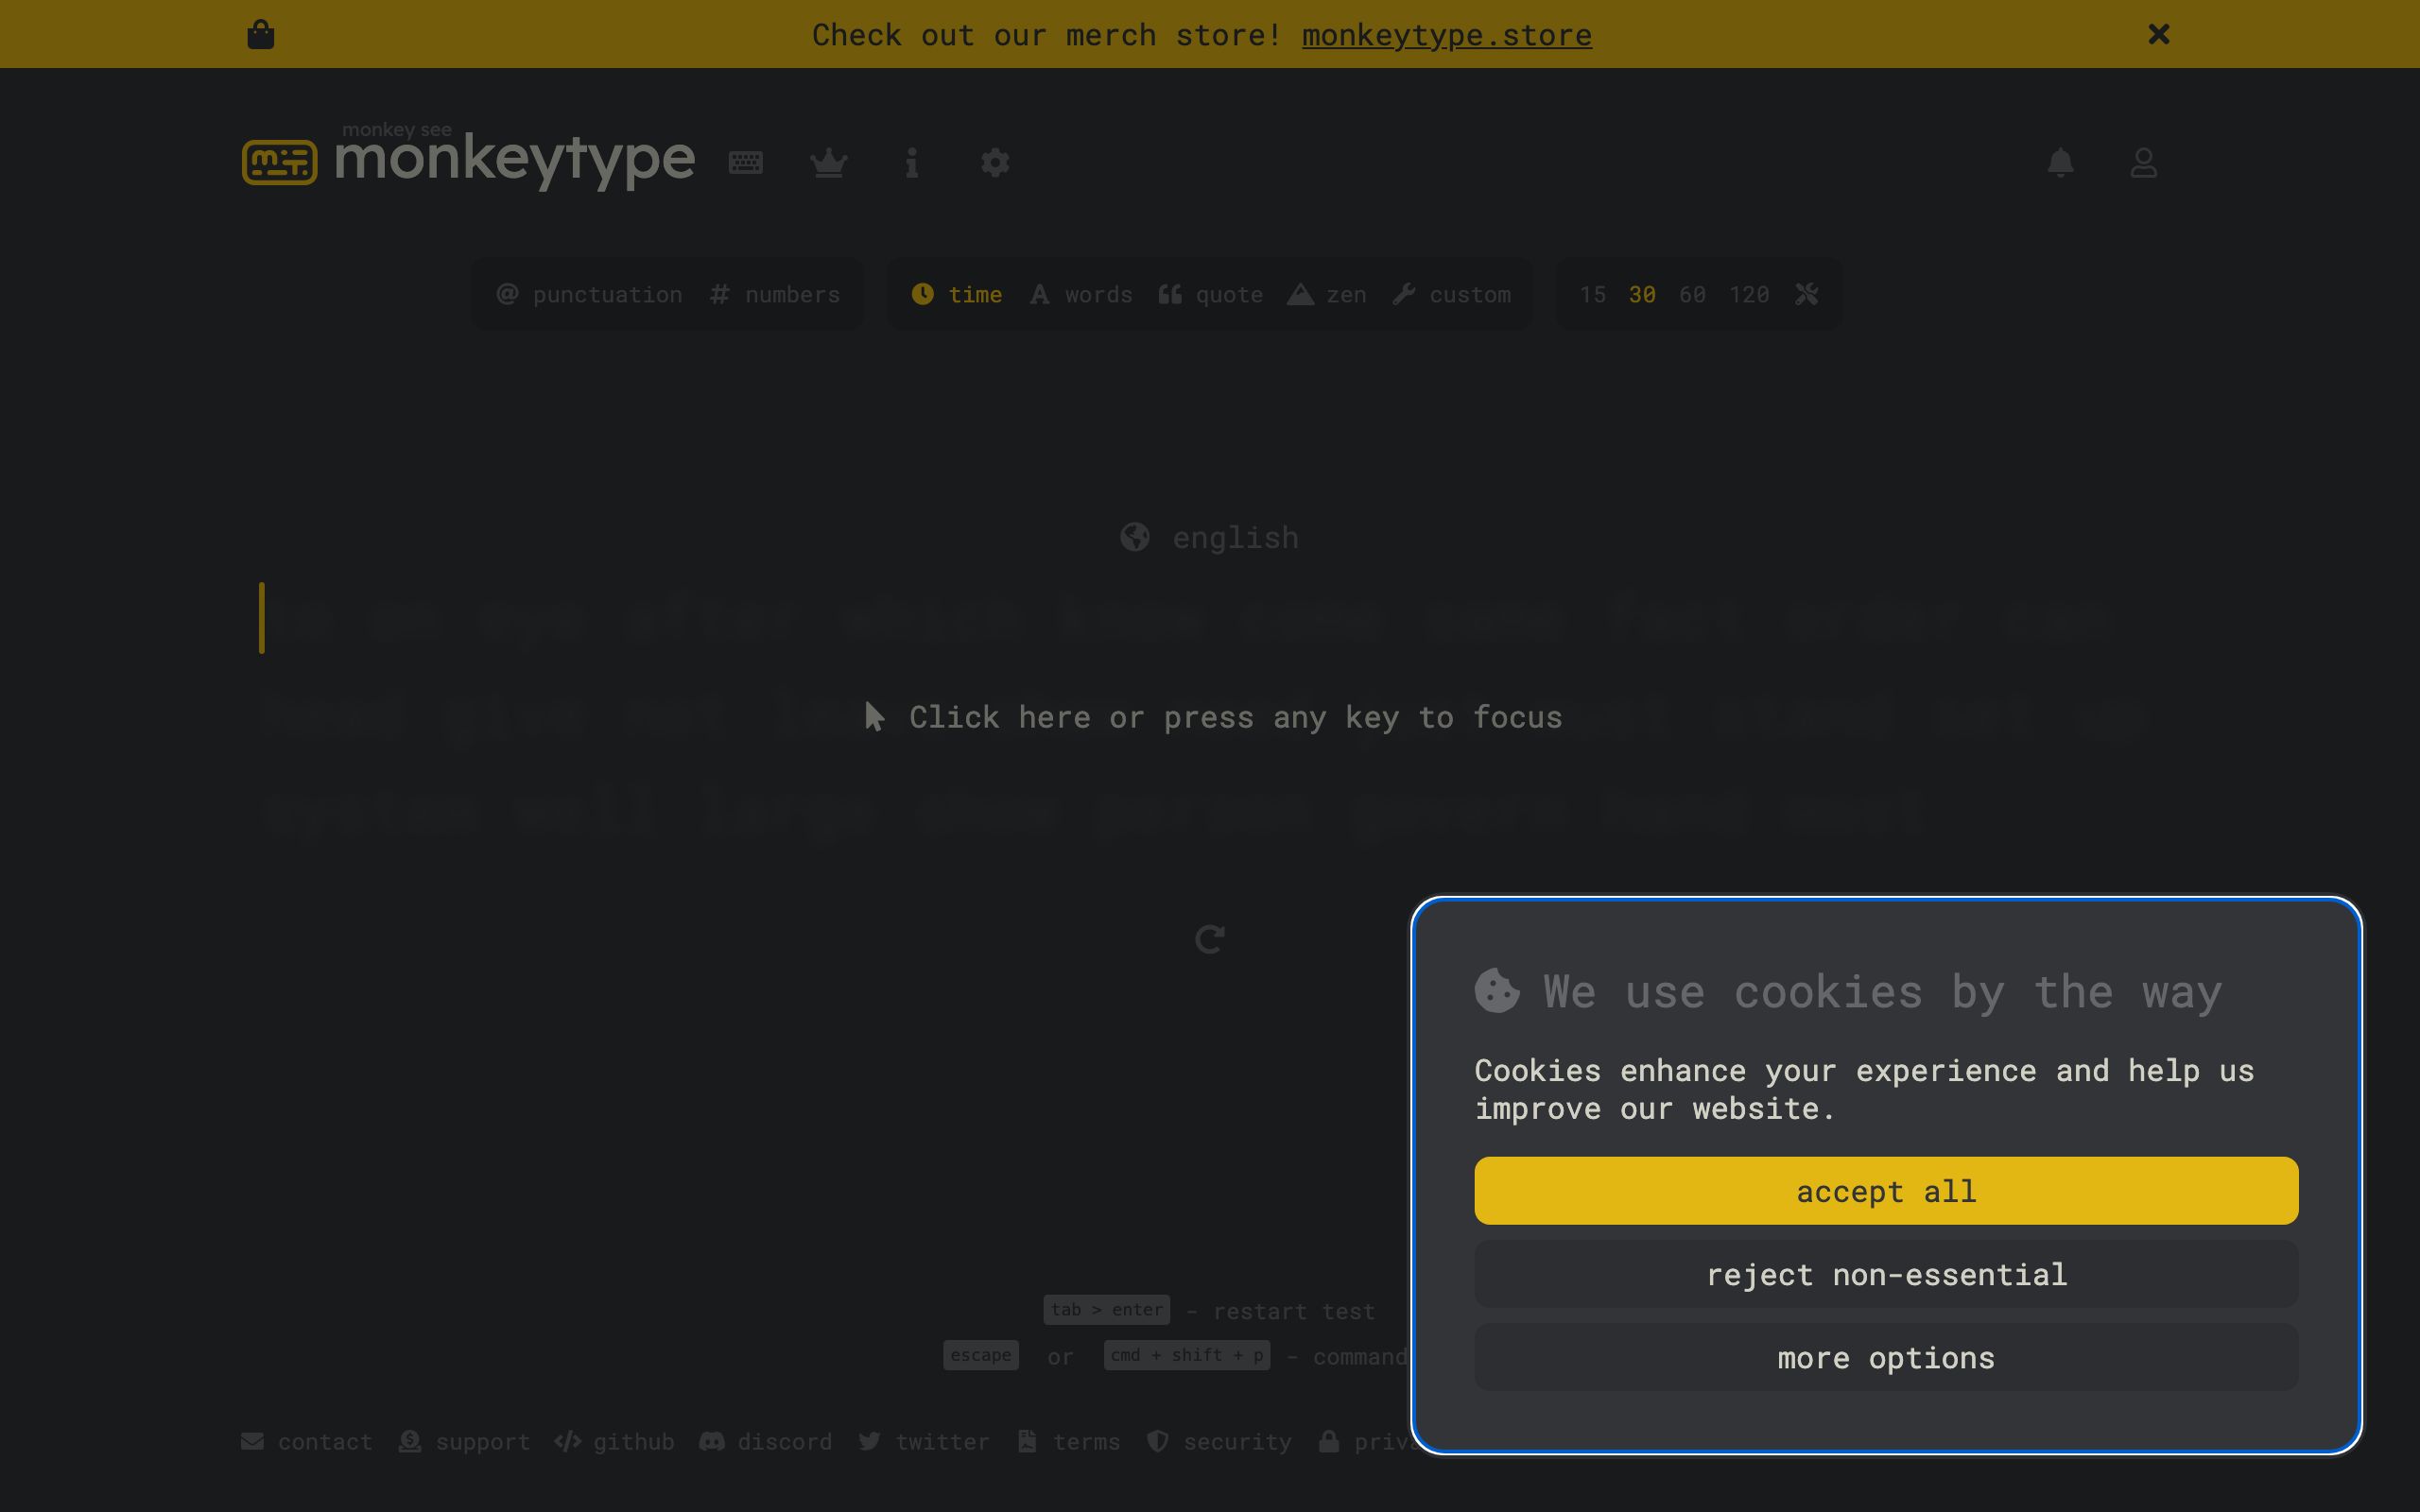This screenshot has height=1512, width=2420.
Task: Open the terms footer link
Action: pos(1069,1441)
